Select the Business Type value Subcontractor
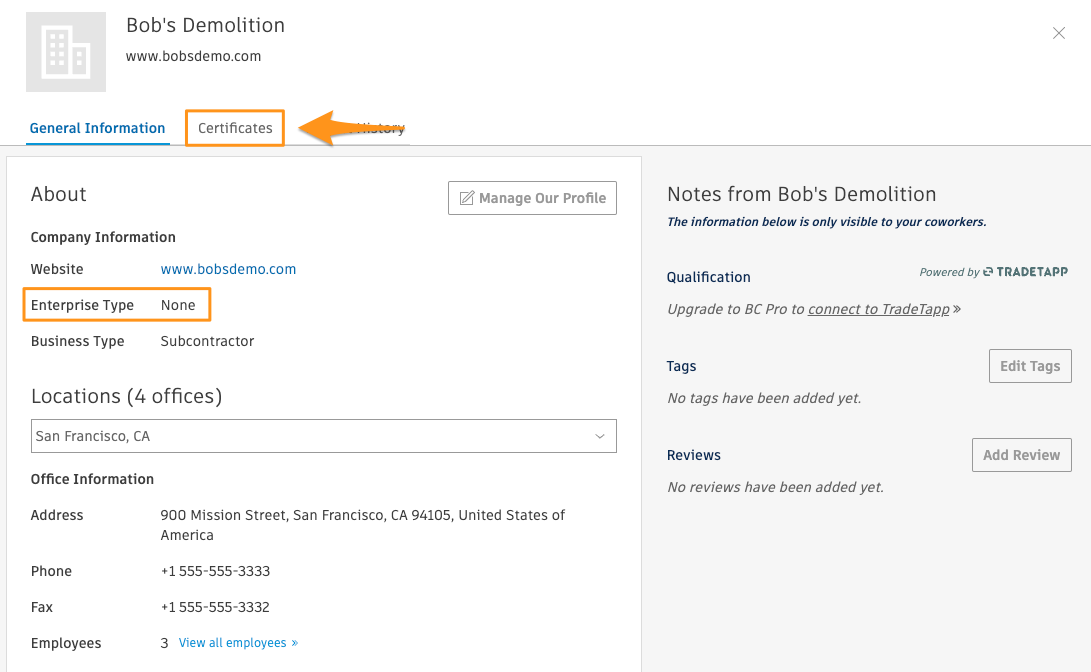 [207, 342]
